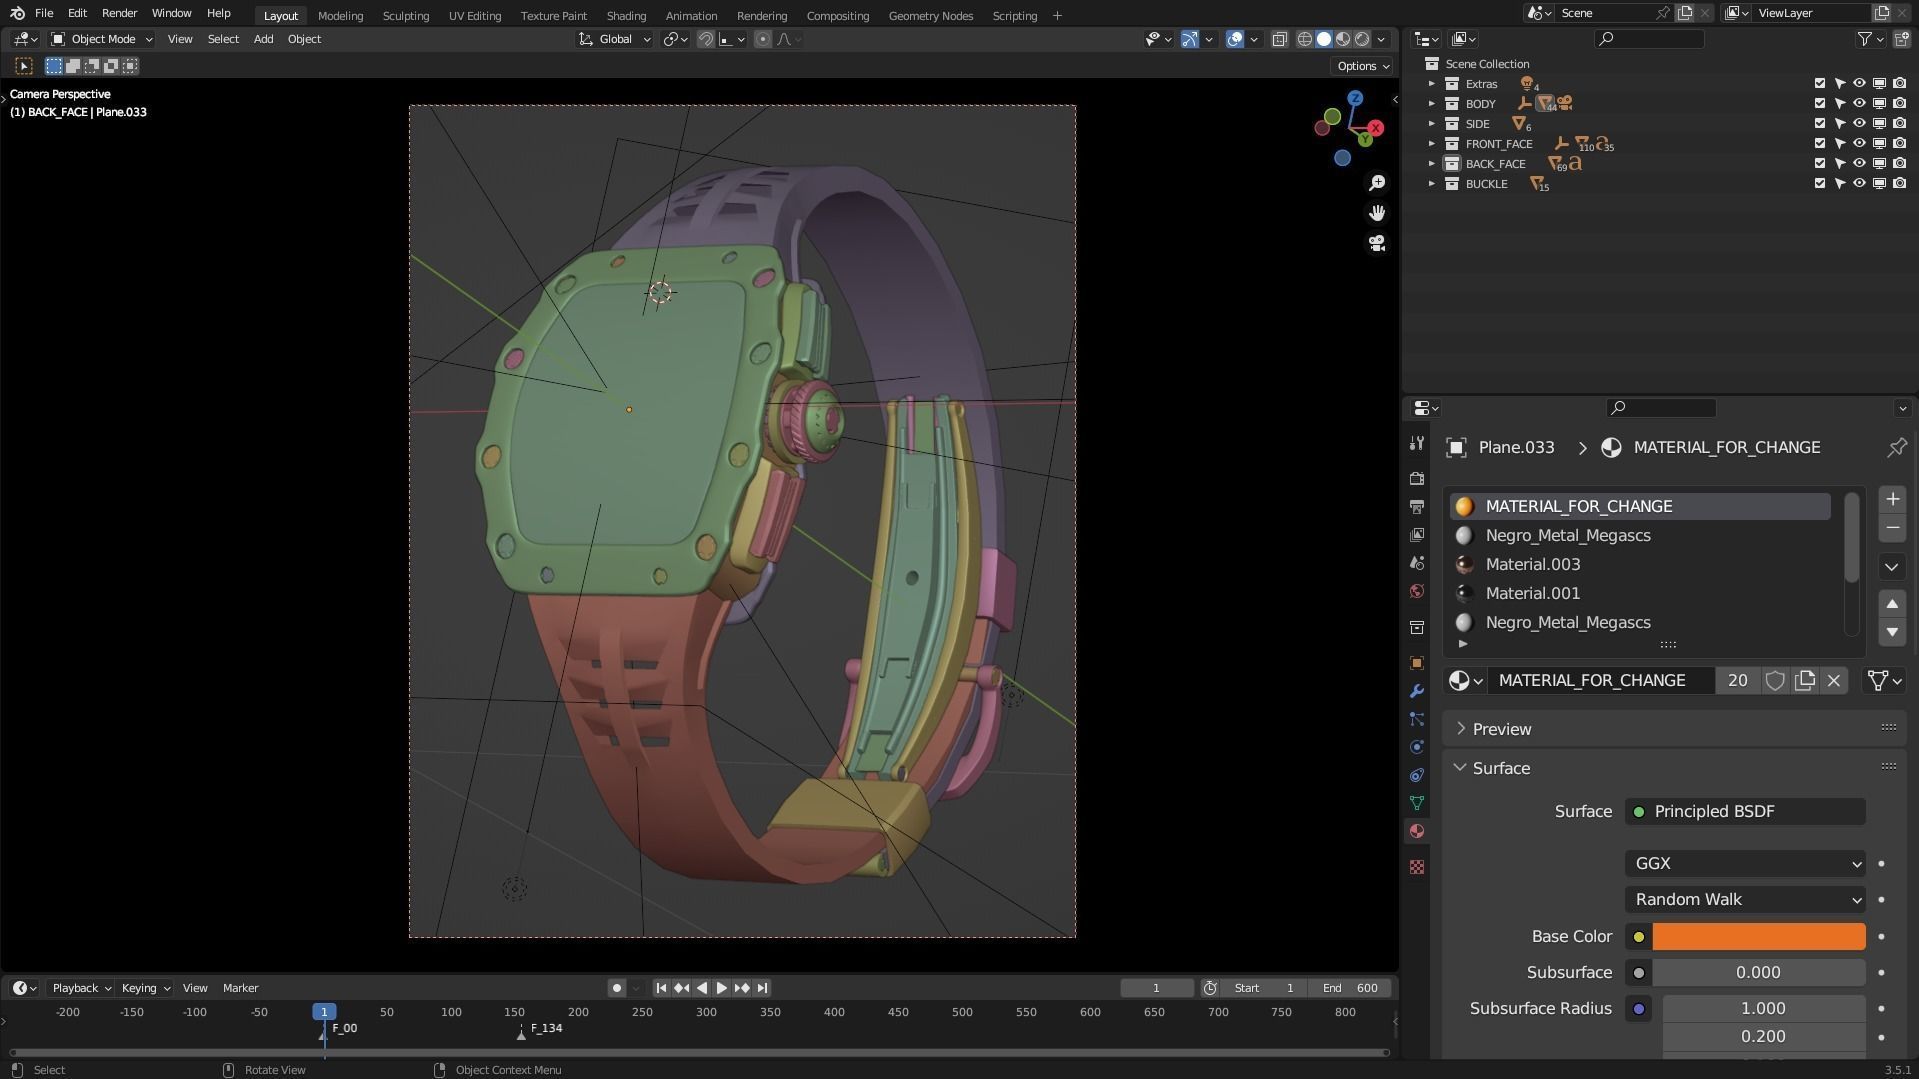Open the Output properties tab
Image resolution: width=1919 pixels, height=1079 pixels.
[1416, 507]
